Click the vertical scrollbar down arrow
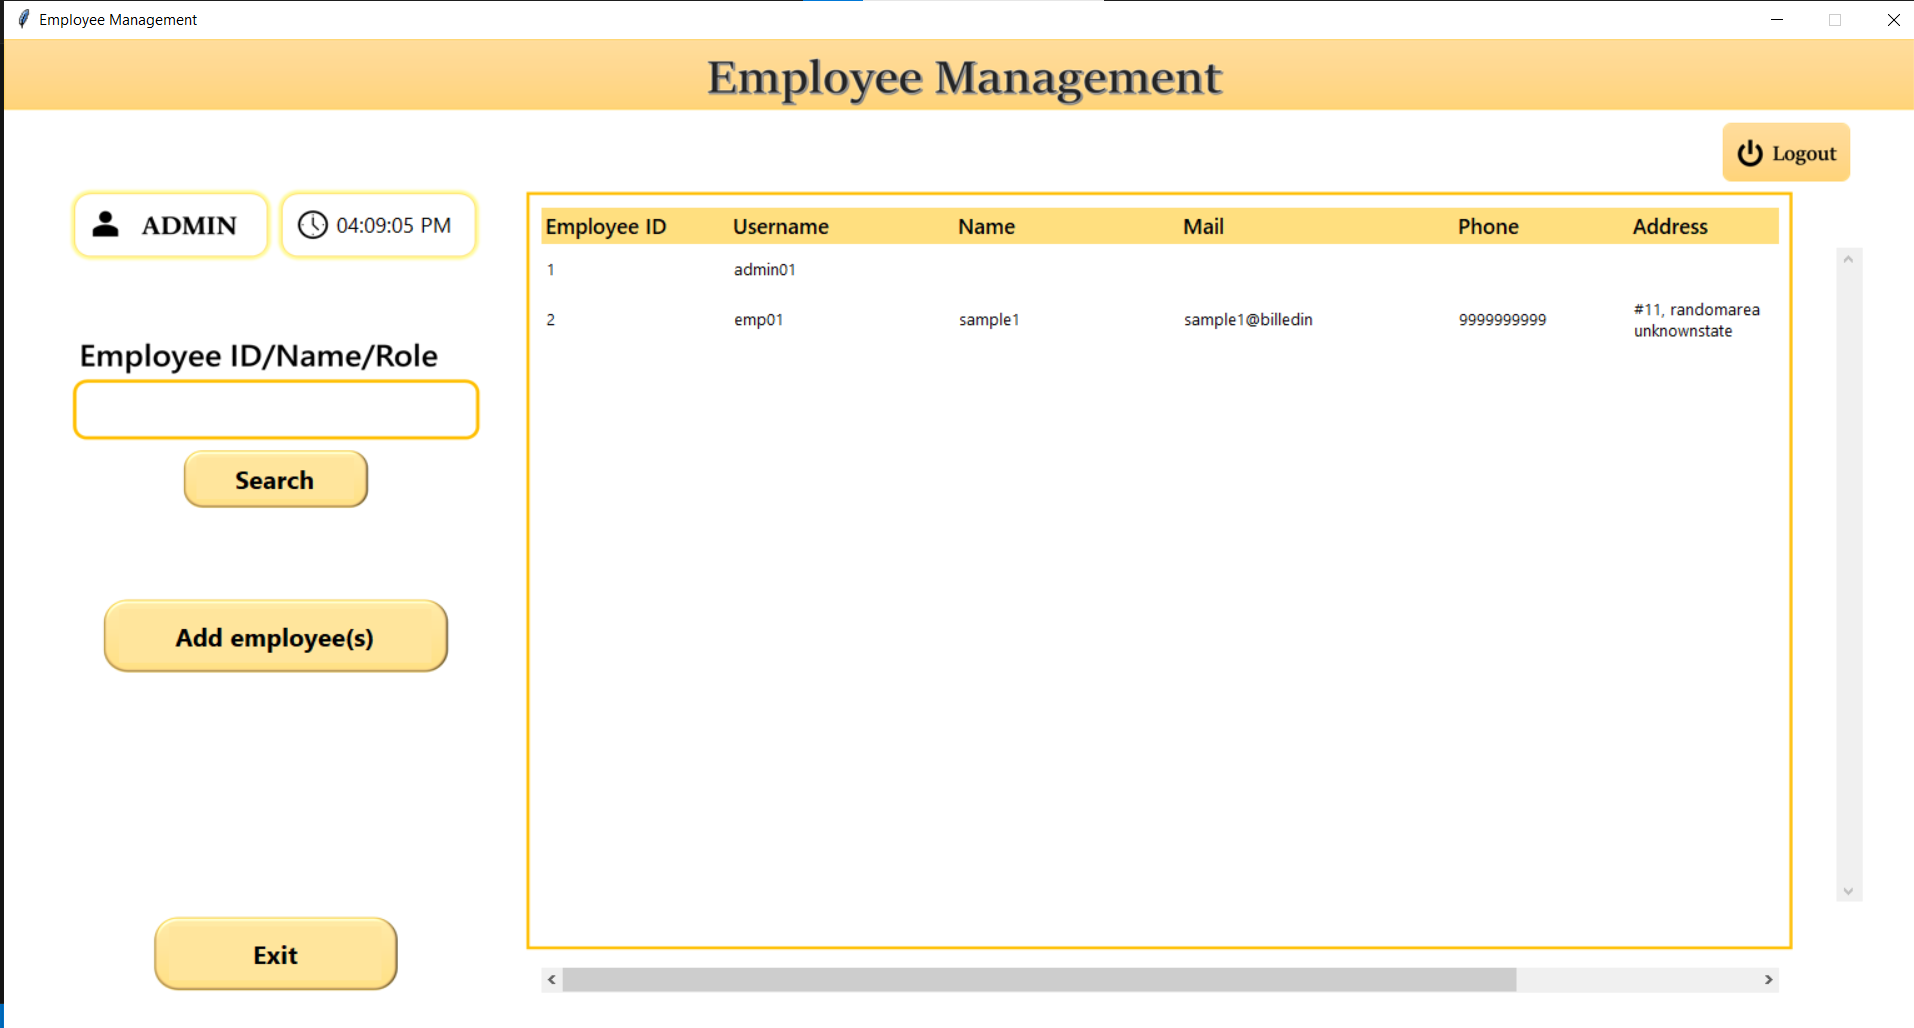The height and width of the screenshot is (1028, 1914). pos(1848,891)
